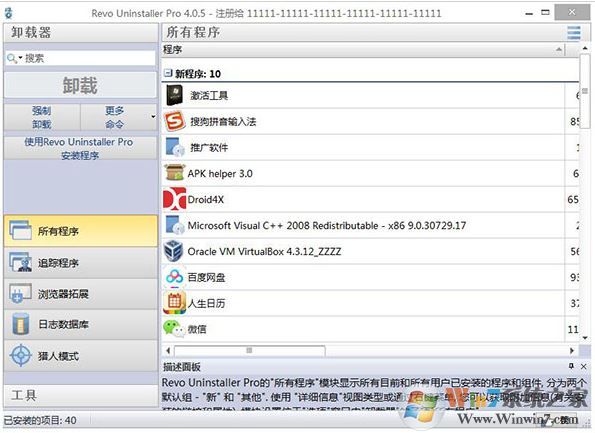Click the 强制卸载 forced uninstall button
The width and height of the screenshot is (595, 433).
(x=42, y=117)
